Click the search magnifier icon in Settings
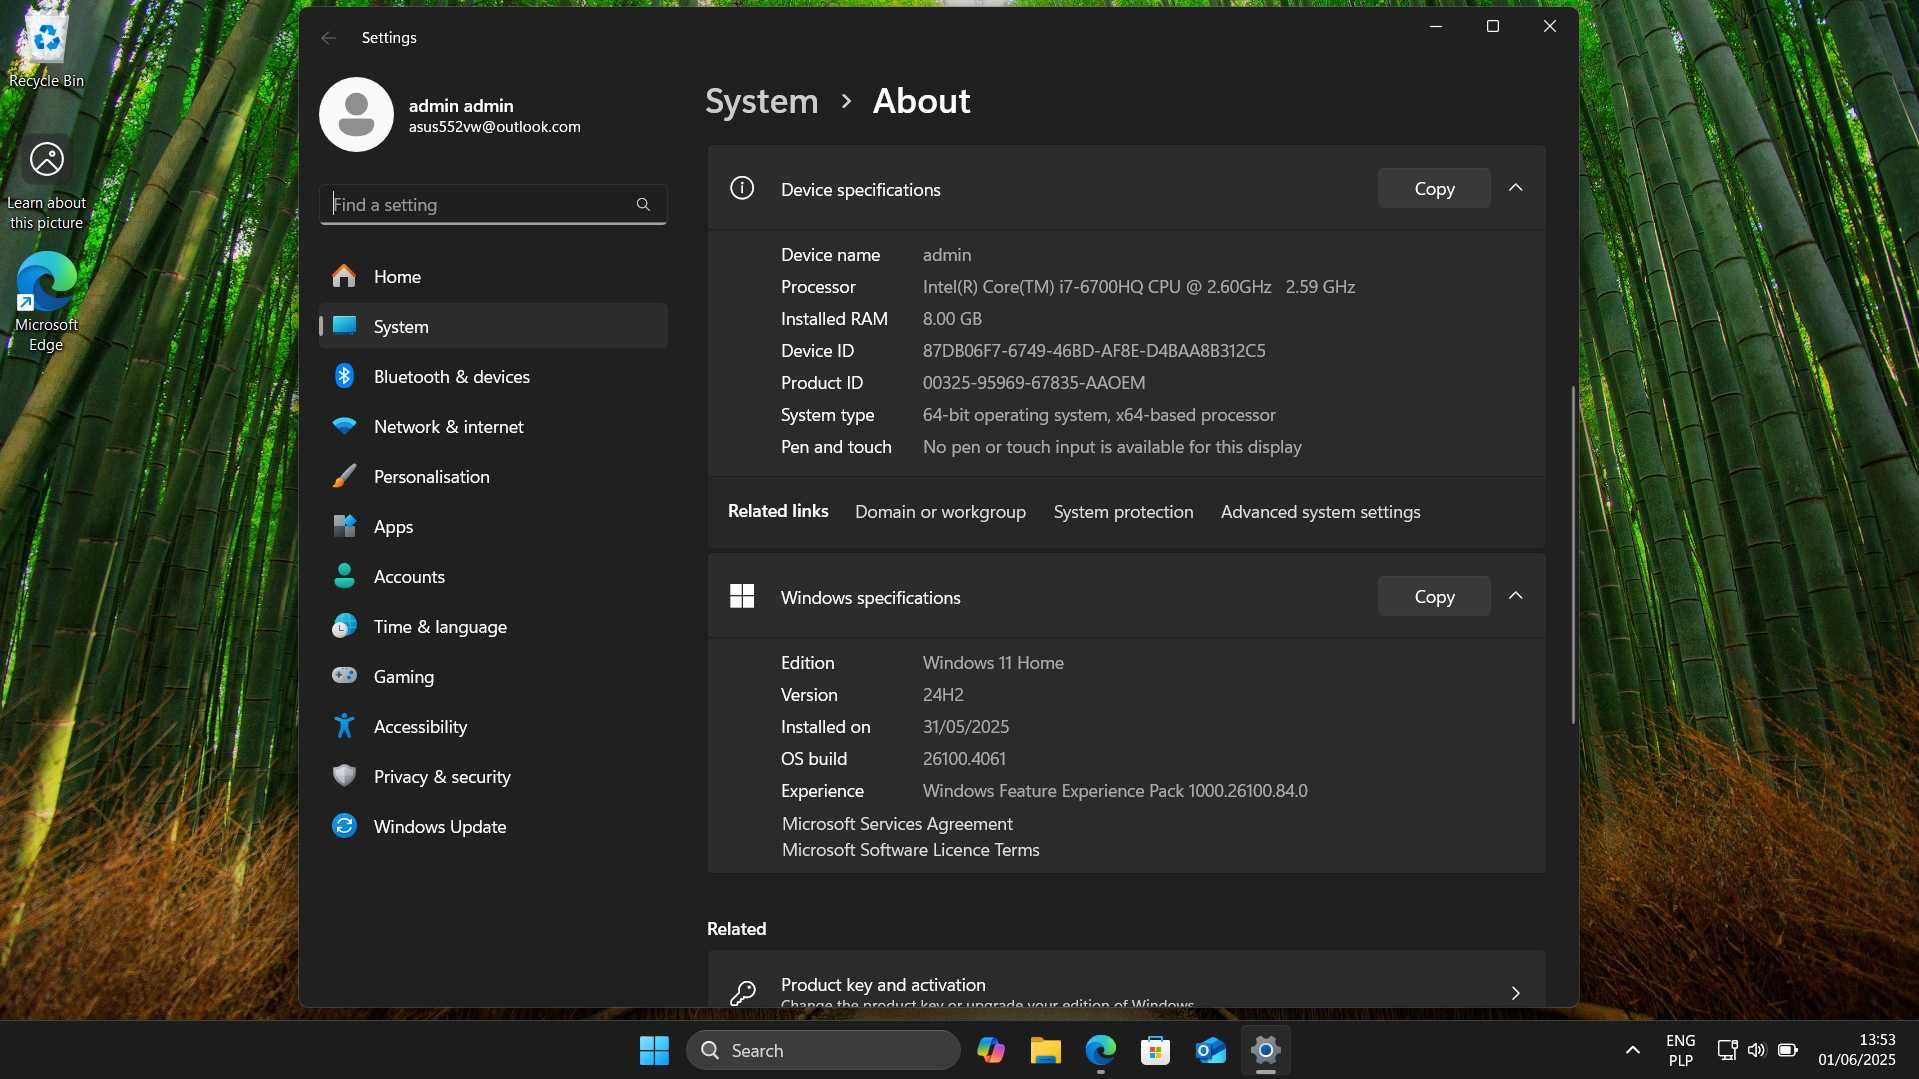1919x1079 pixels. click(x=643, y=204)
